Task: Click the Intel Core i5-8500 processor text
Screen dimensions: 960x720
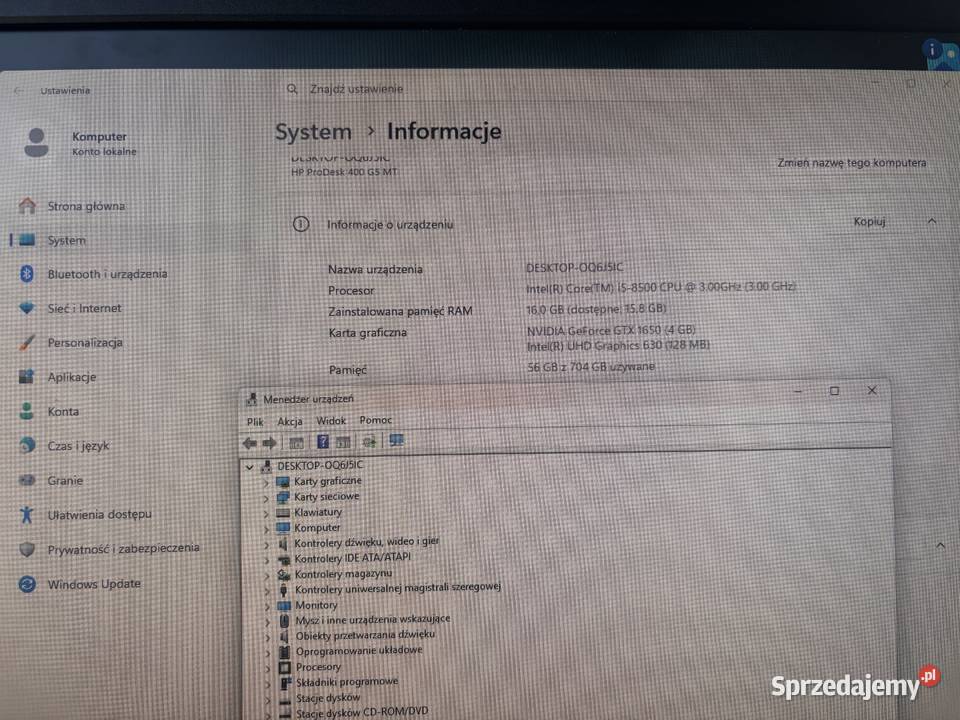Action: click(x=661, y=287)
